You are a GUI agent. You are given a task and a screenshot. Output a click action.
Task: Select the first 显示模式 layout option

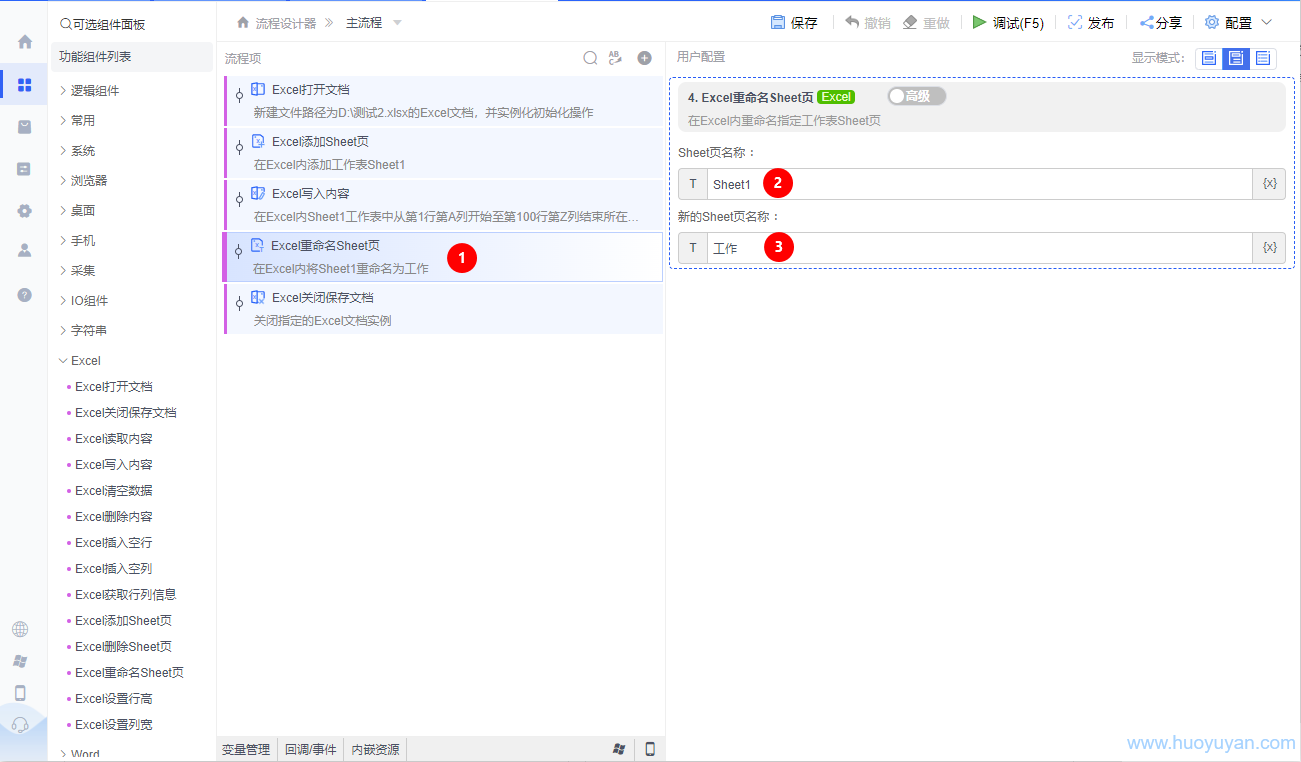pos(1209,58)
